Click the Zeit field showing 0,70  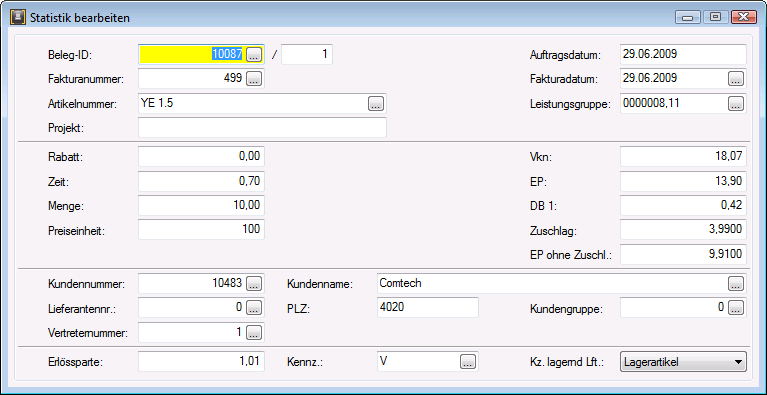[x=202, y=181]
